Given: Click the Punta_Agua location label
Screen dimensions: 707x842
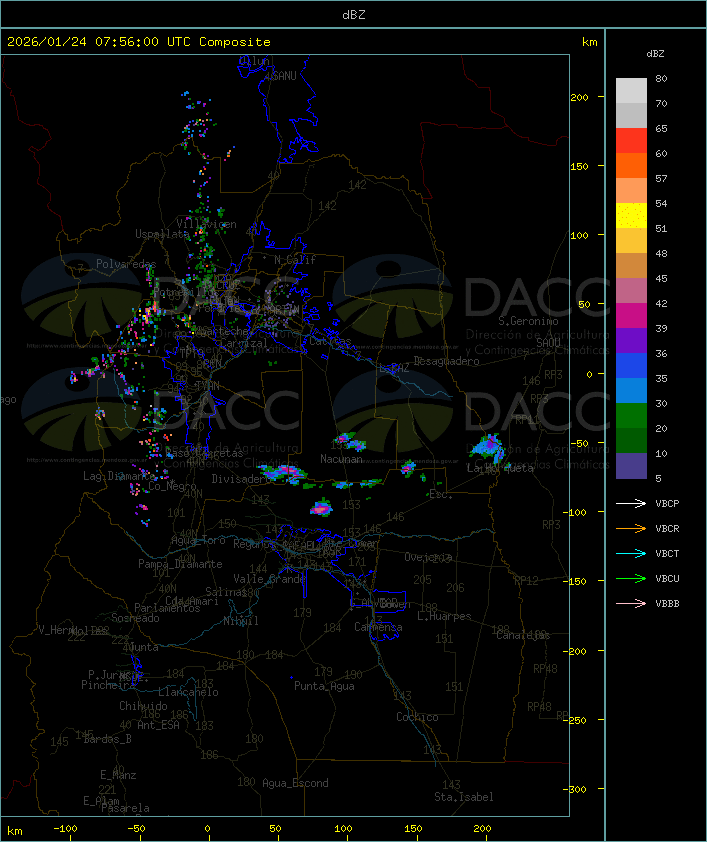Looking at the screenshot, I should 324,686.
